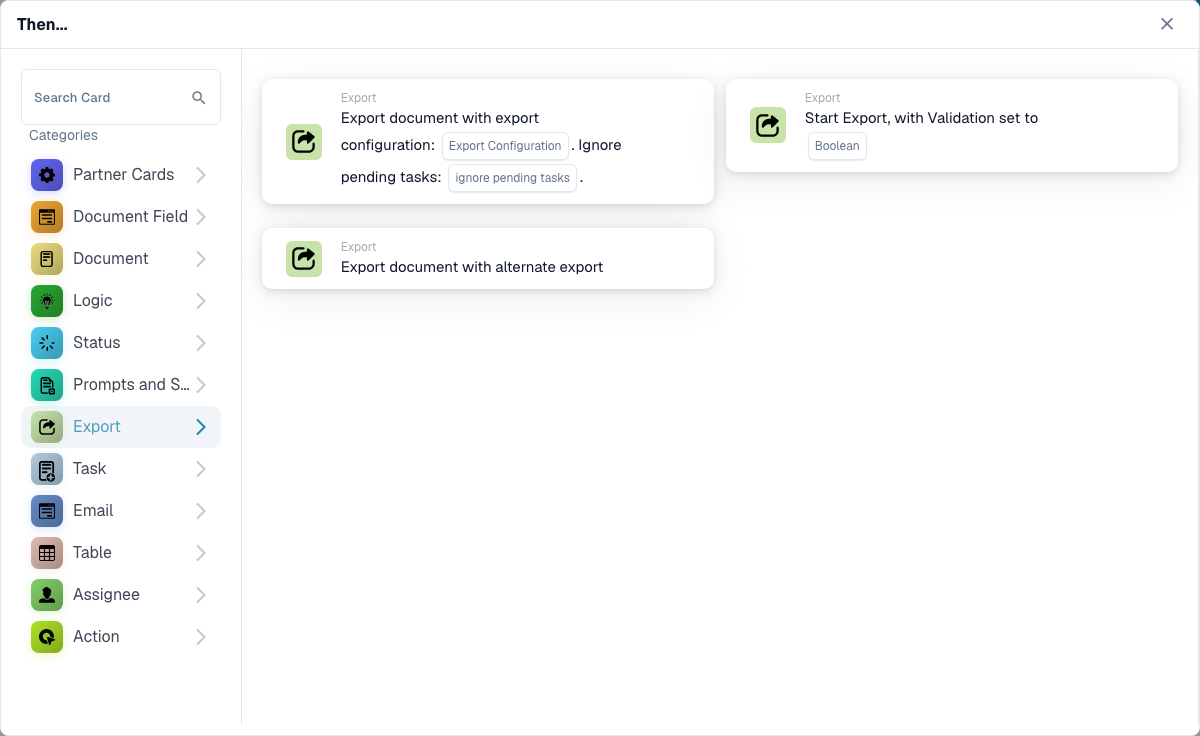Screen dimensions: 1200x736
Task: Click the Partner Cards gear icon
Action: (47, 175)
